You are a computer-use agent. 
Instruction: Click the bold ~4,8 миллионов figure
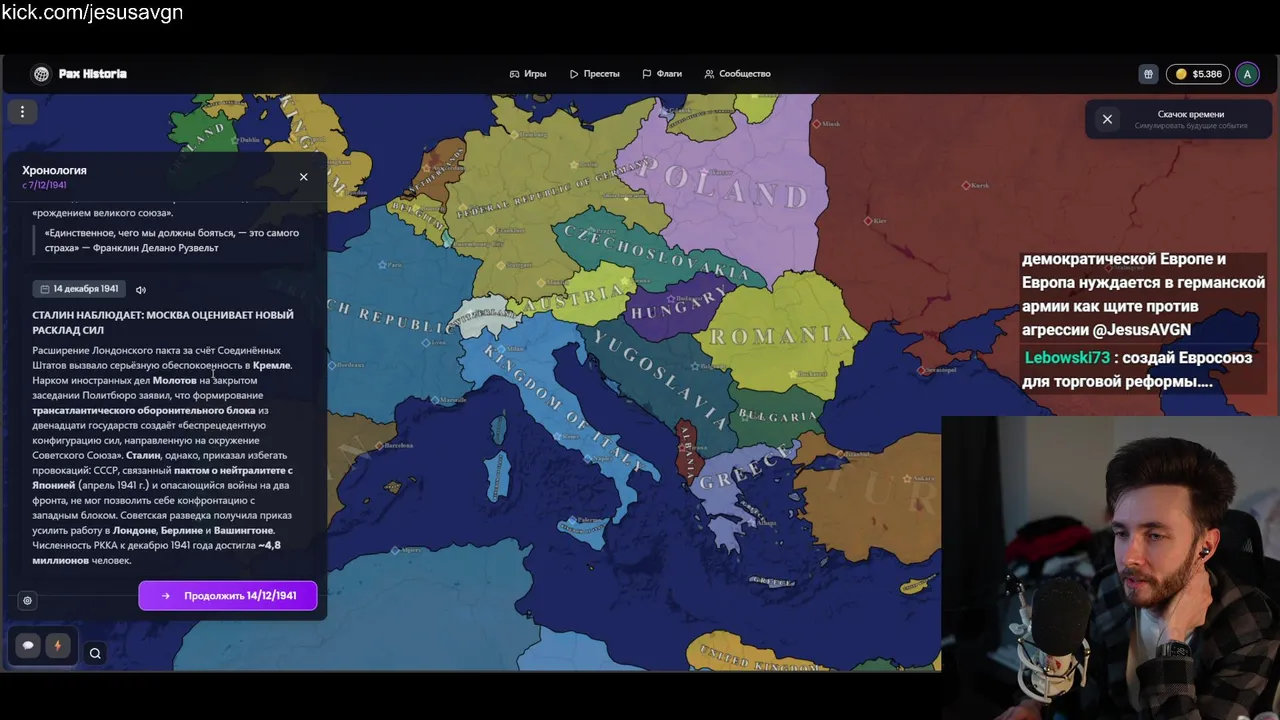coord(156,553)
